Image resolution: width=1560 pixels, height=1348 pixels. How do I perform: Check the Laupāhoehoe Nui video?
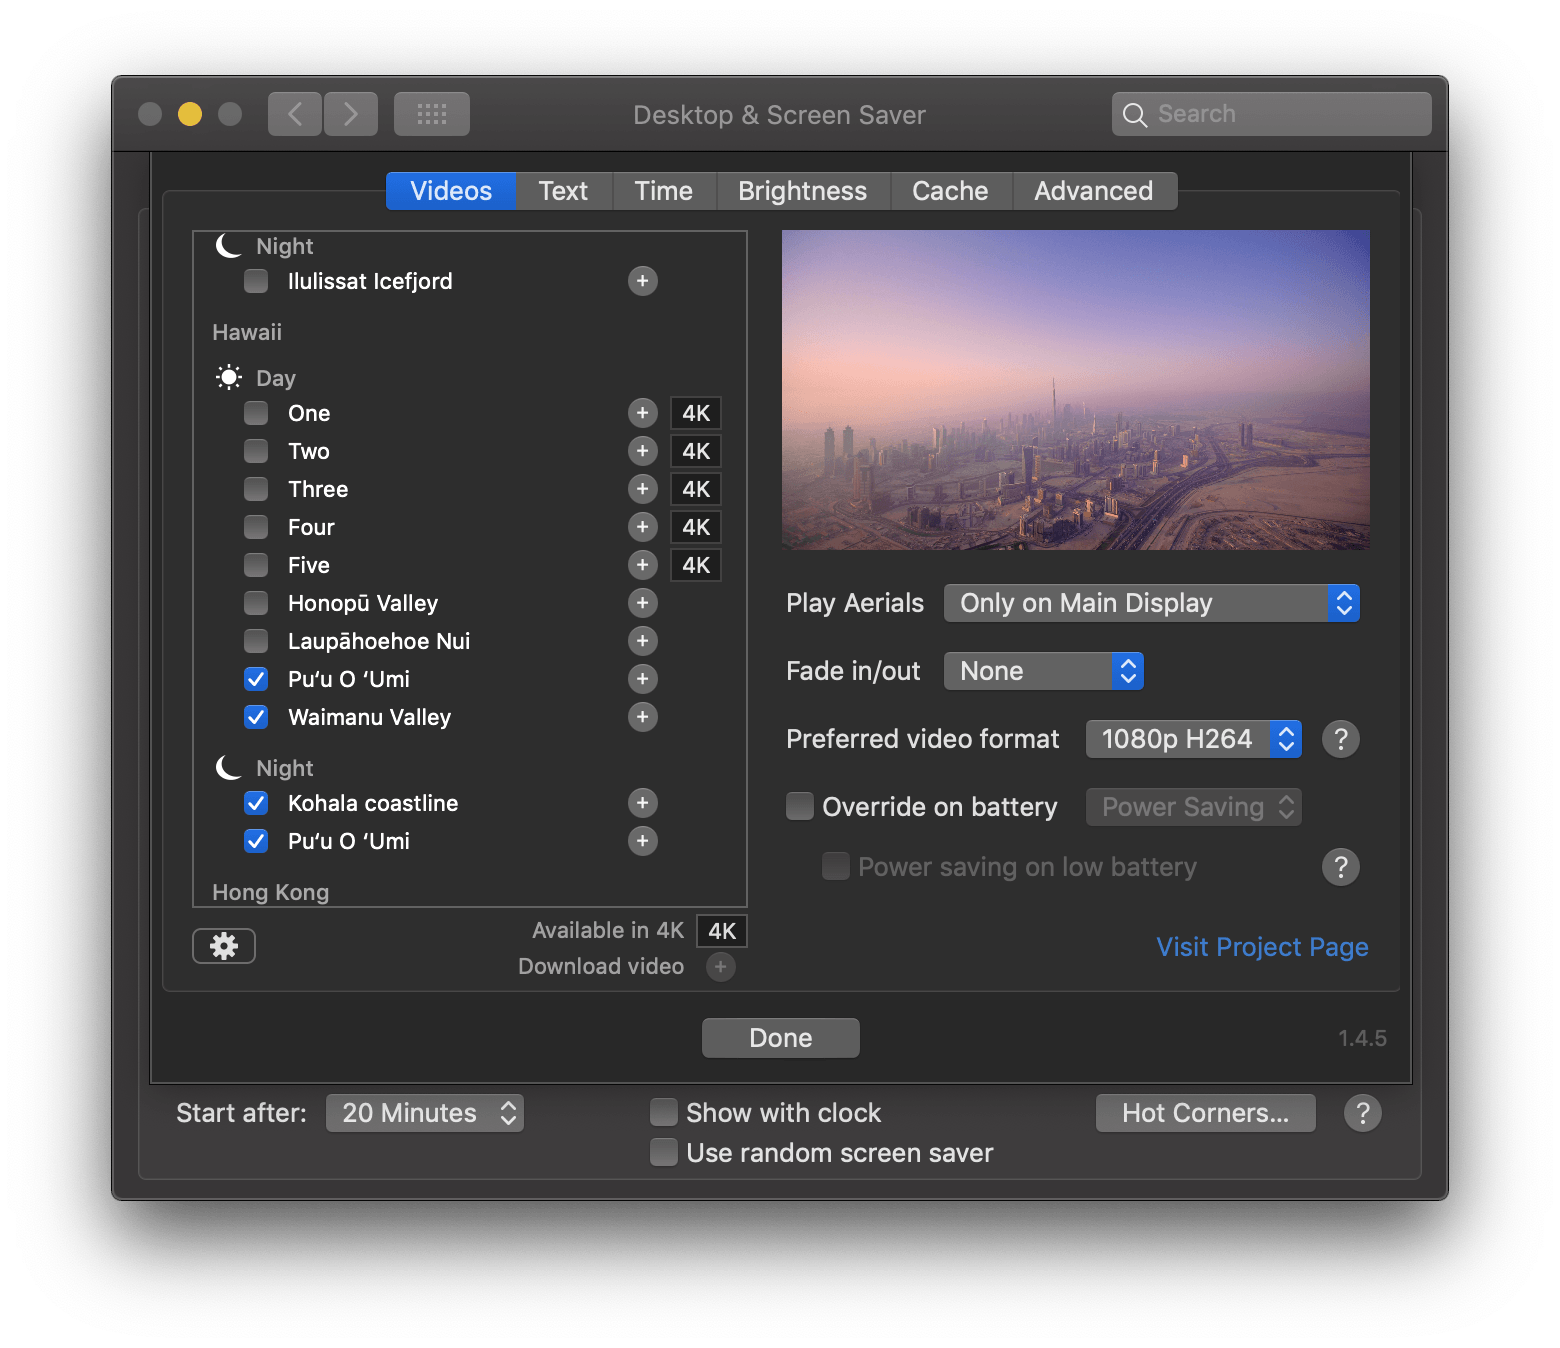256,641
